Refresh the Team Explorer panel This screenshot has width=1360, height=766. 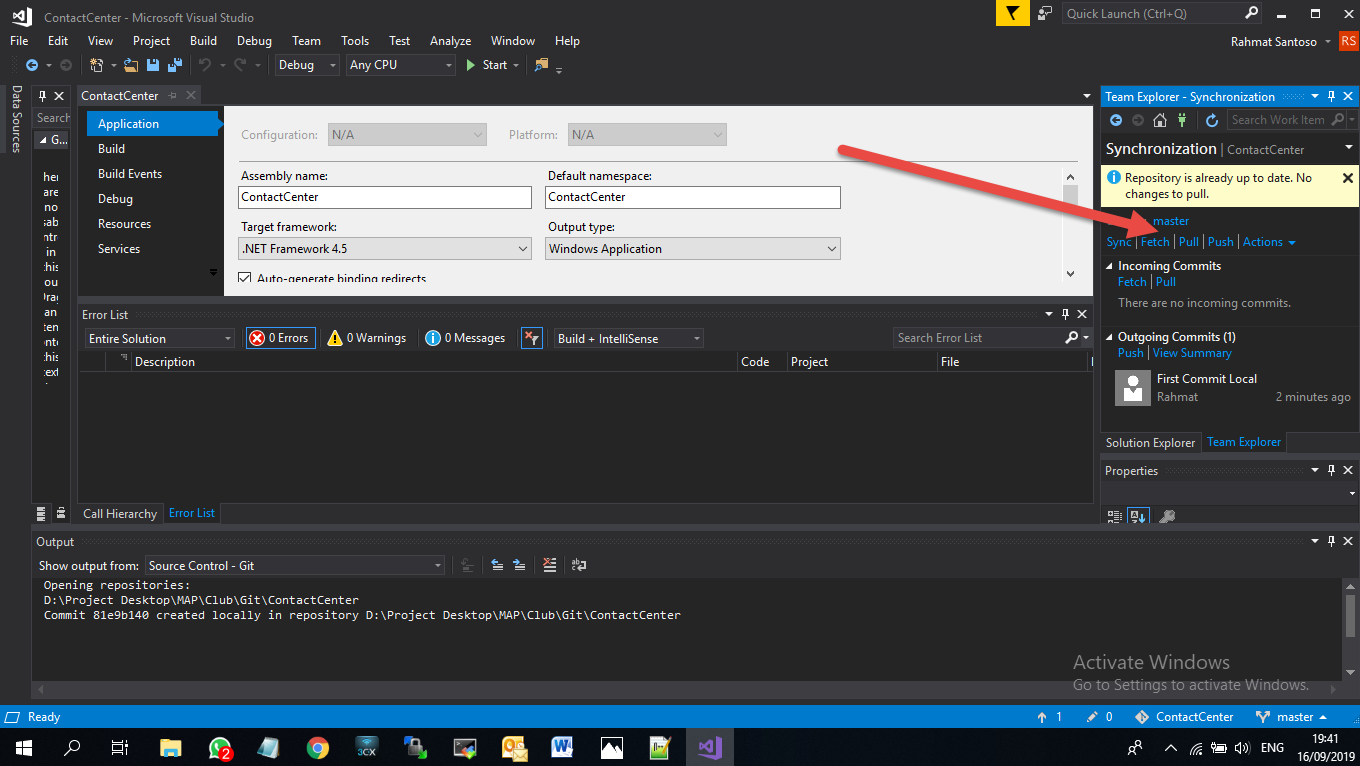click(1212, 120)
